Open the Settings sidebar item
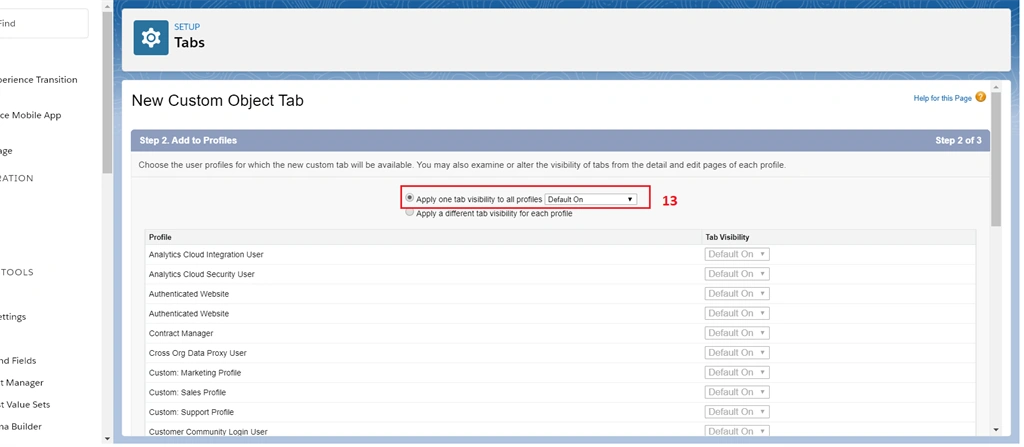1024x447 pixels. (13, 317)
